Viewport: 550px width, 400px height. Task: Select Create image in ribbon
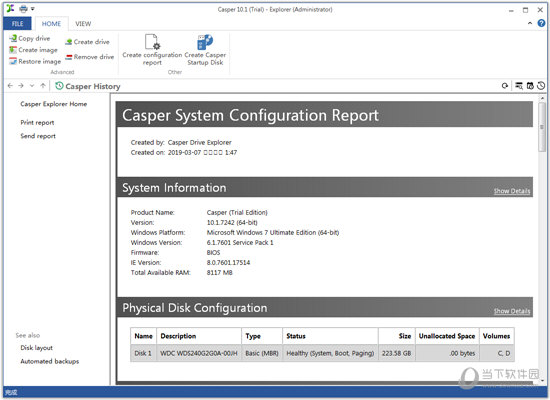(33, 50)
